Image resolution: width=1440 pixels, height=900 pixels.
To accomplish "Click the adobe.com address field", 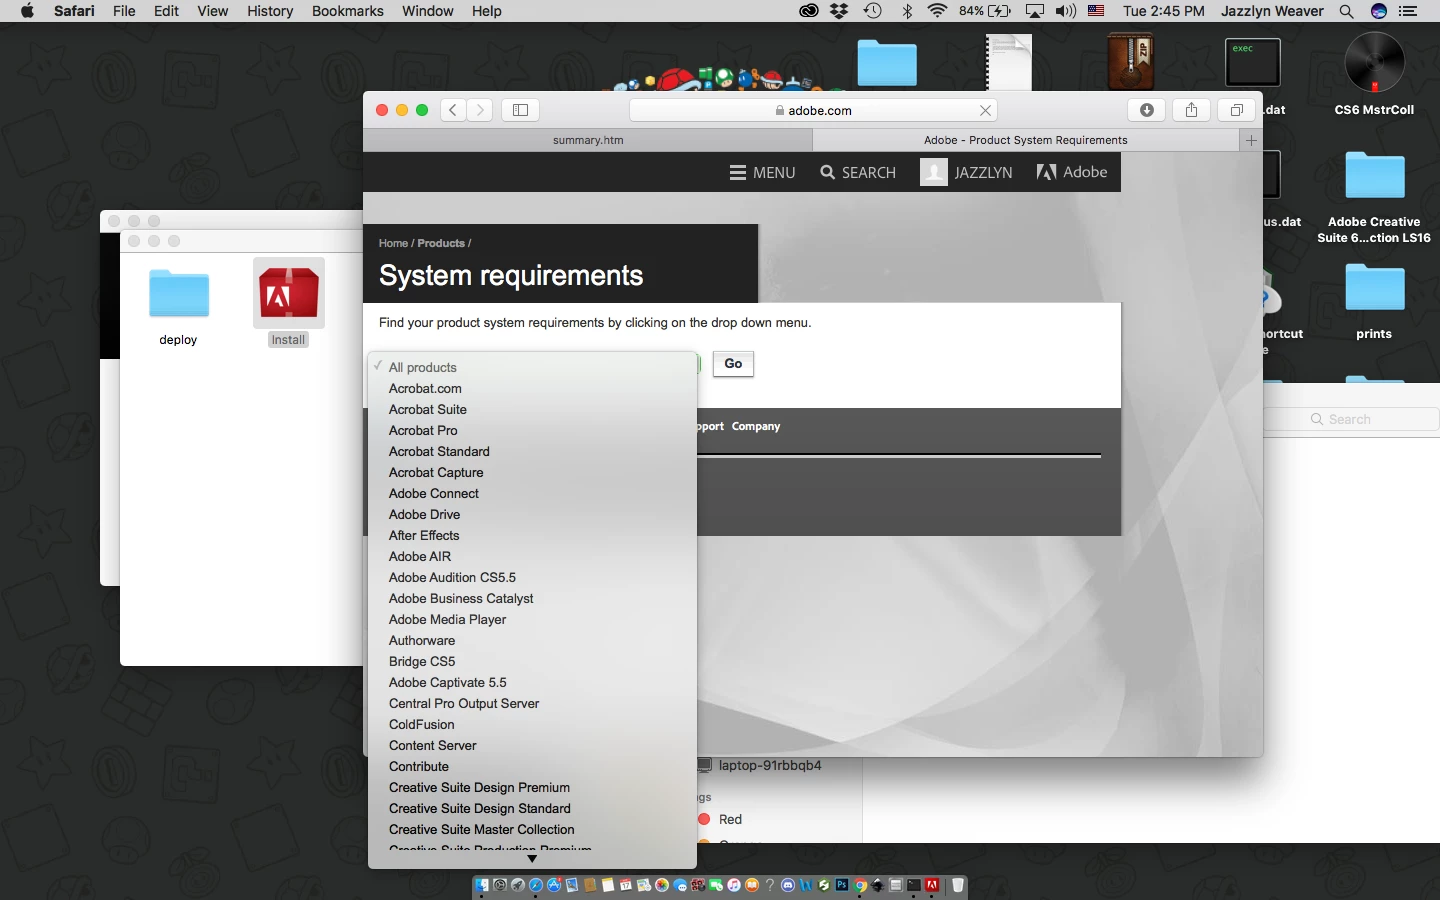I will (813, 111).
